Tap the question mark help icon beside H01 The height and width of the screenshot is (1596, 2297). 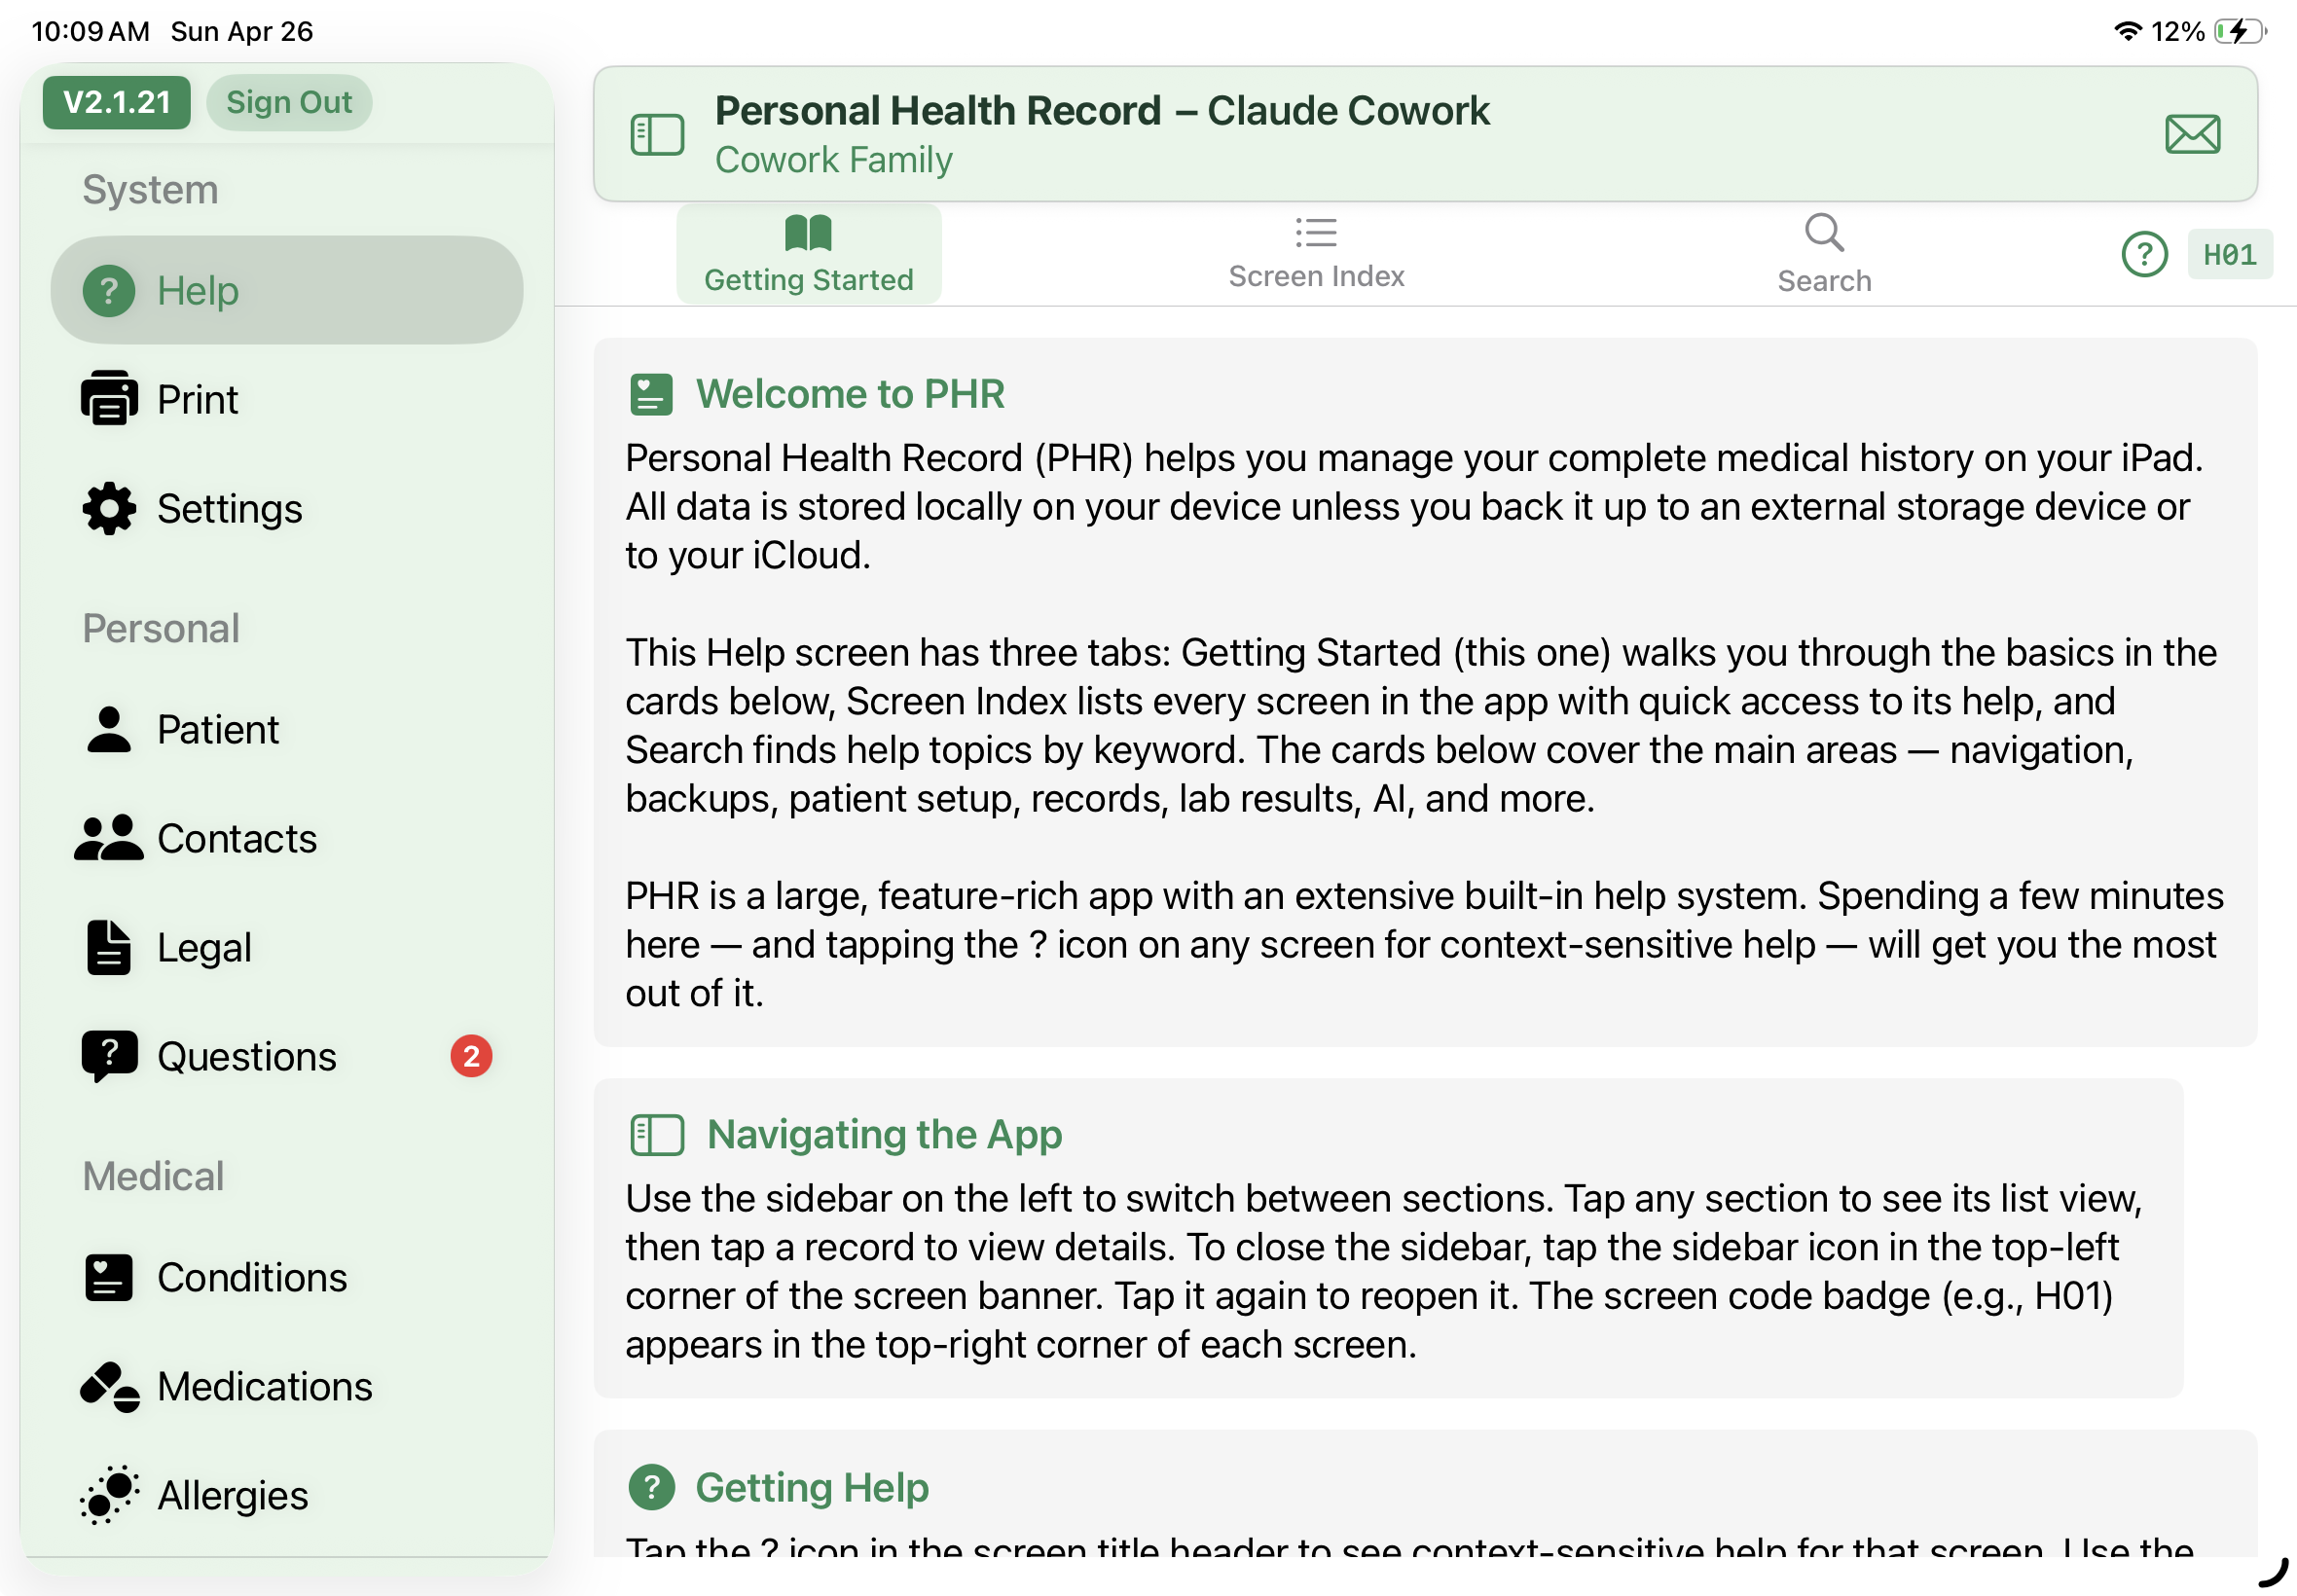click(x=2144, y=255)
